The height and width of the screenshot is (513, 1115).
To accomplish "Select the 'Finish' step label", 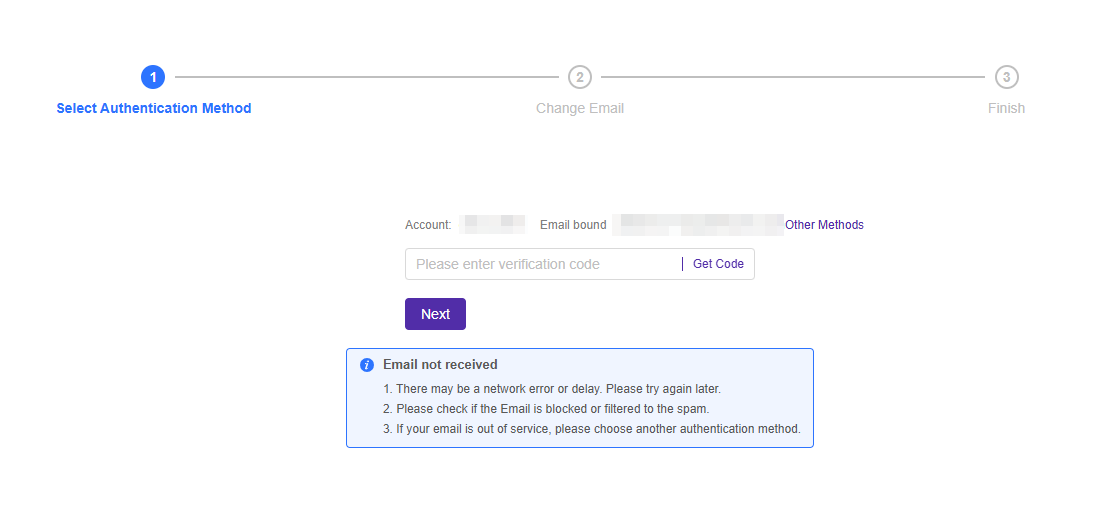I will click(x=1006, y=108).
